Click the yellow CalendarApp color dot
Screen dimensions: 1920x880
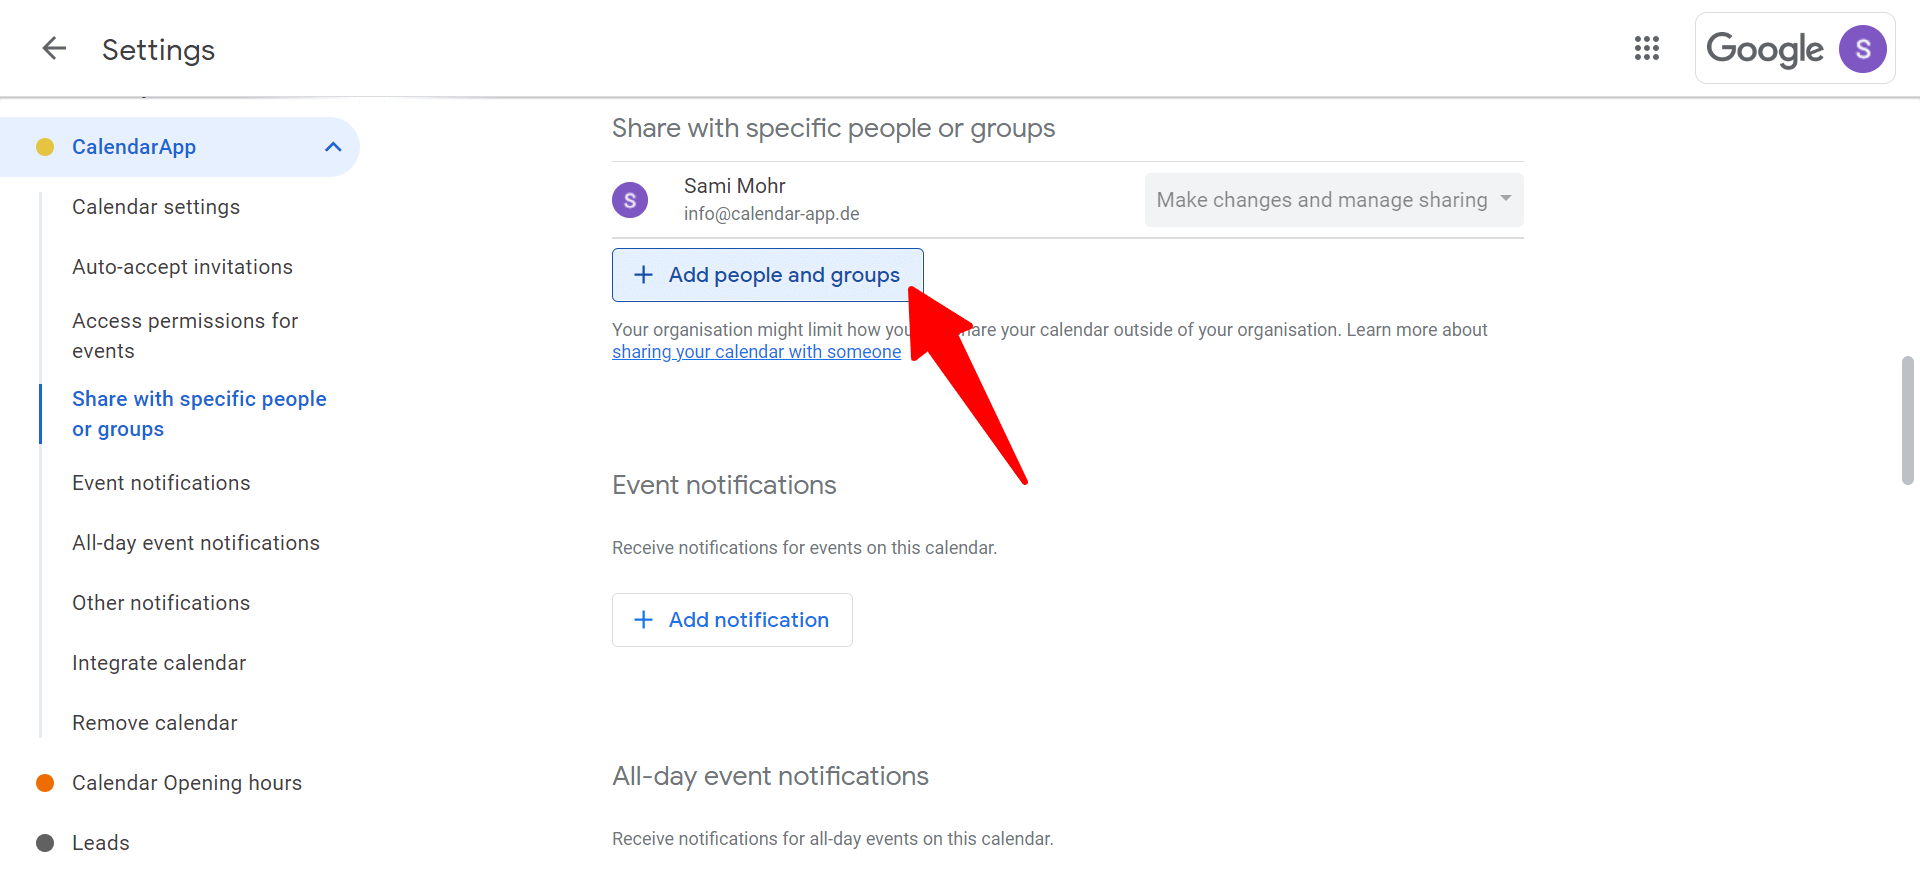(45, 147)
